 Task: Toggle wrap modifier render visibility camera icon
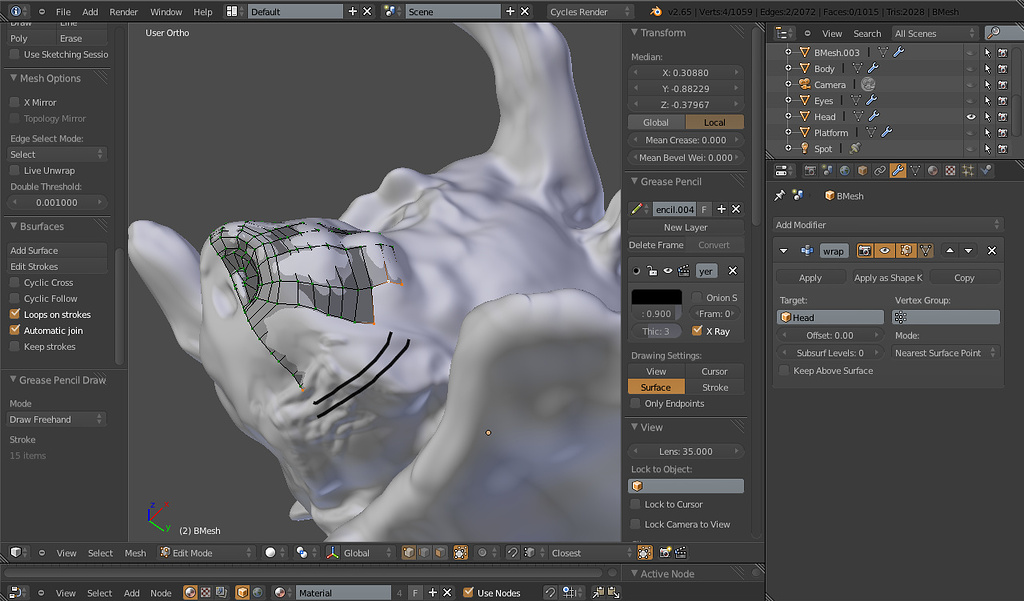tap(865, 251)
